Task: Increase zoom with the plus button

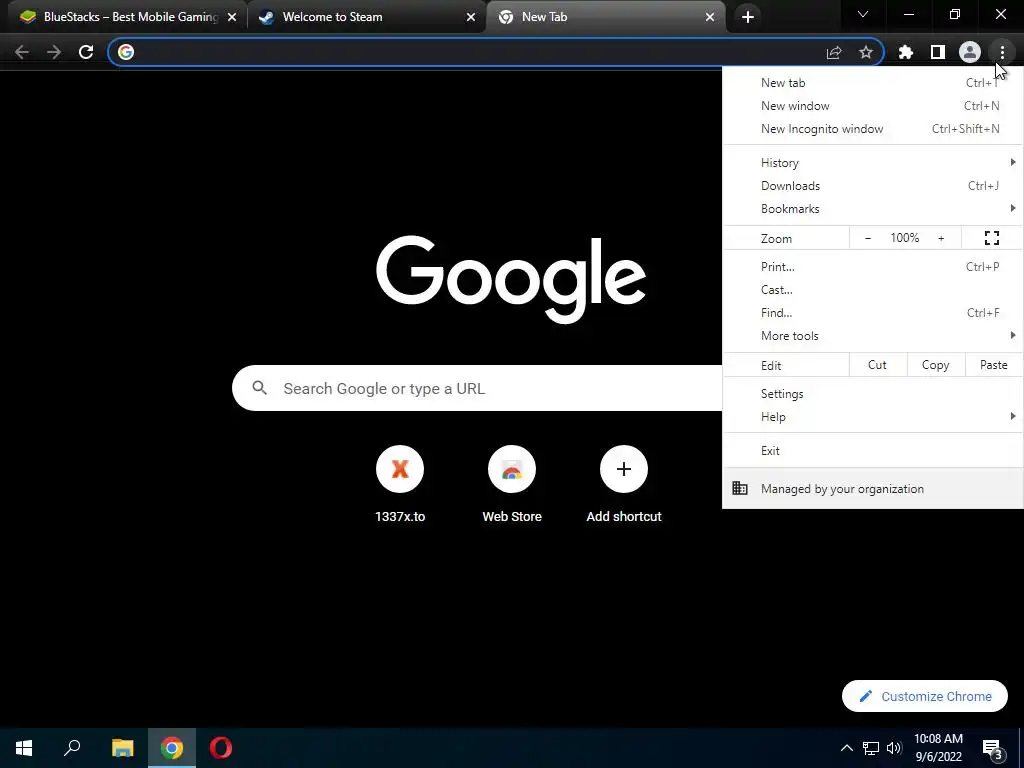Action: tap(941, 238)
